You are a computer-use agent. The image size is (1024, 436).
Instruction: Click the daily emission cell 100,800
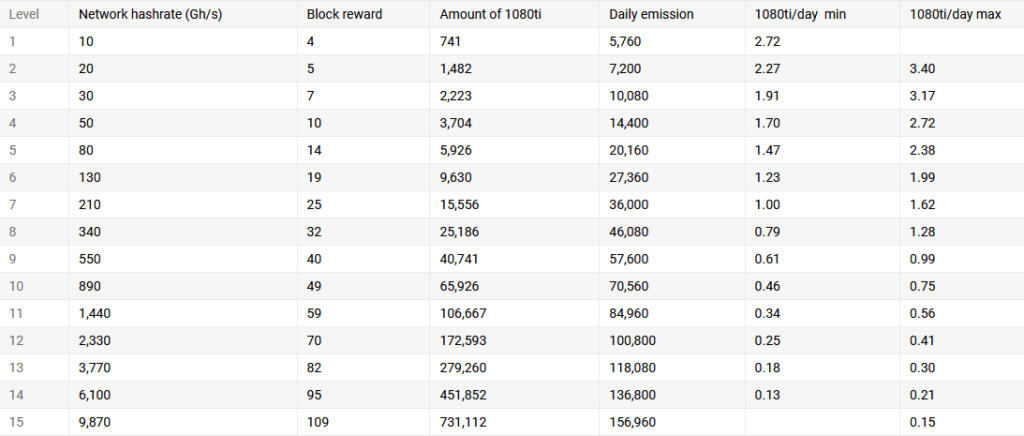[x=672, y=341]
